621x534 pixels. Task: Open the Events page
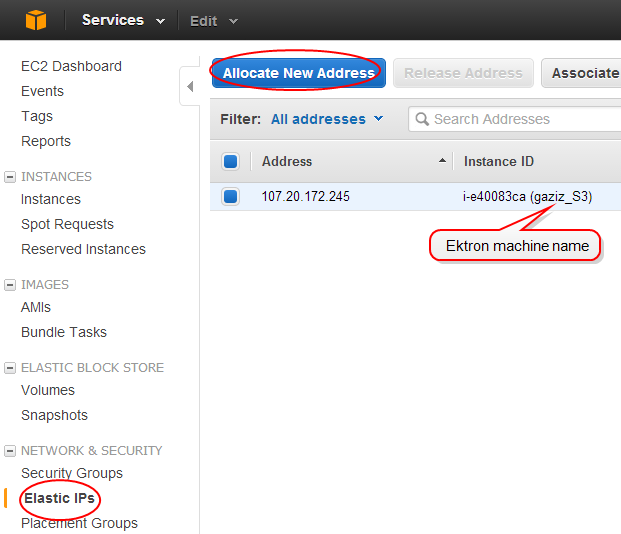[x=42, y=91]
